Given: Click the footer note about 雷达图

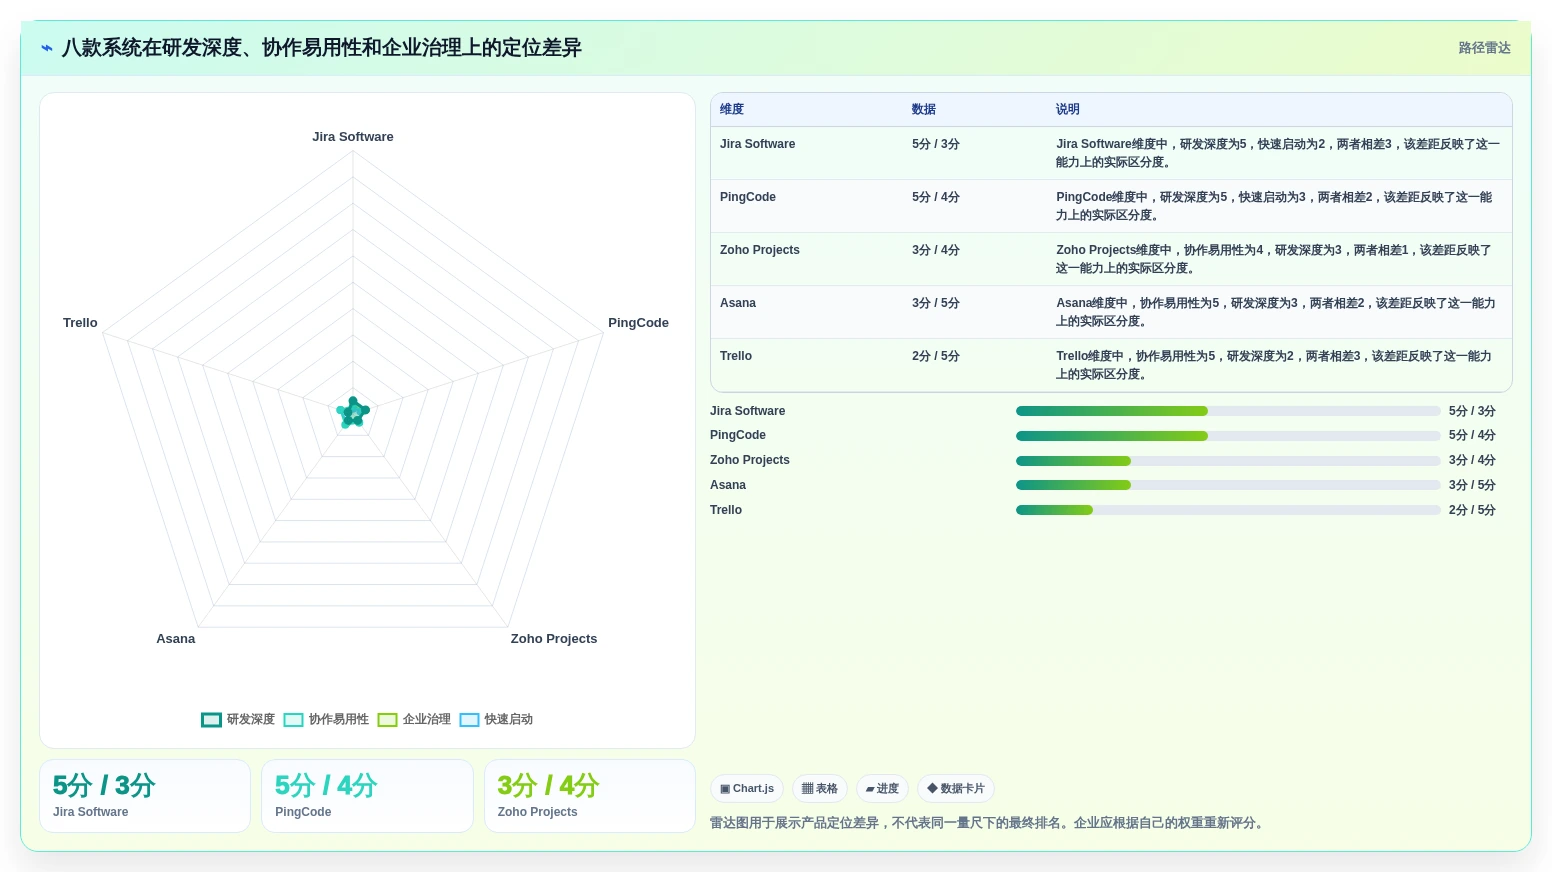Looking at the screenshot, I should point(988,824).
